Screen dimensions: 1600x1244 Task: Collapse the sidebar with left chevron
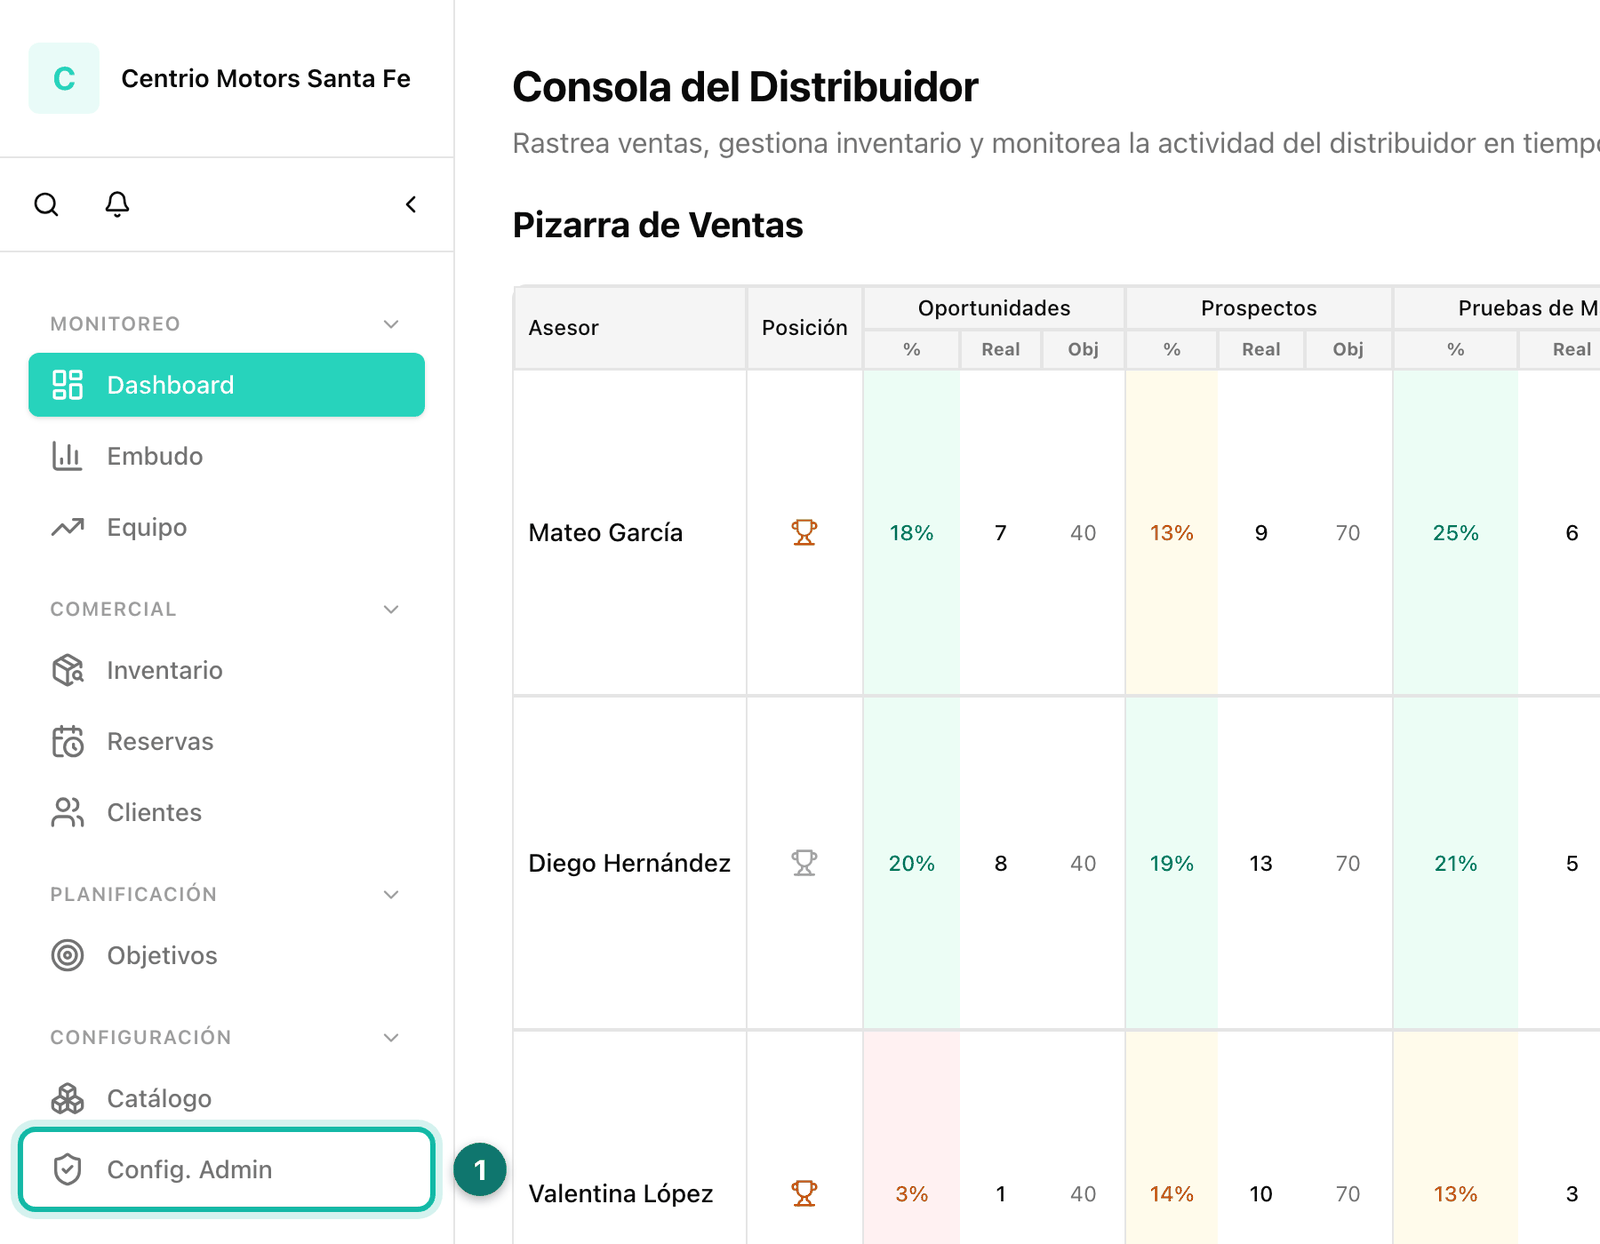tap(411, 204)
